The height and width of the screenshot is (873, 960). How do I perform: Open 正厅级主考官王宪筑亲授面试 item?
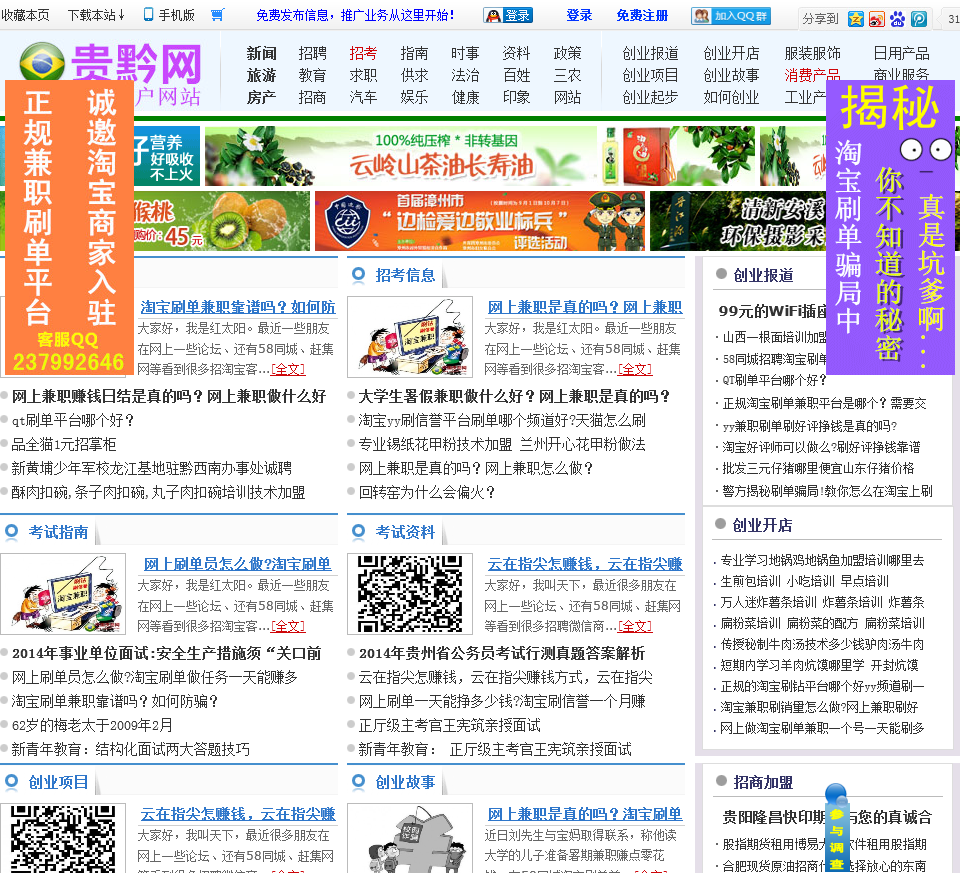point(449,725)
